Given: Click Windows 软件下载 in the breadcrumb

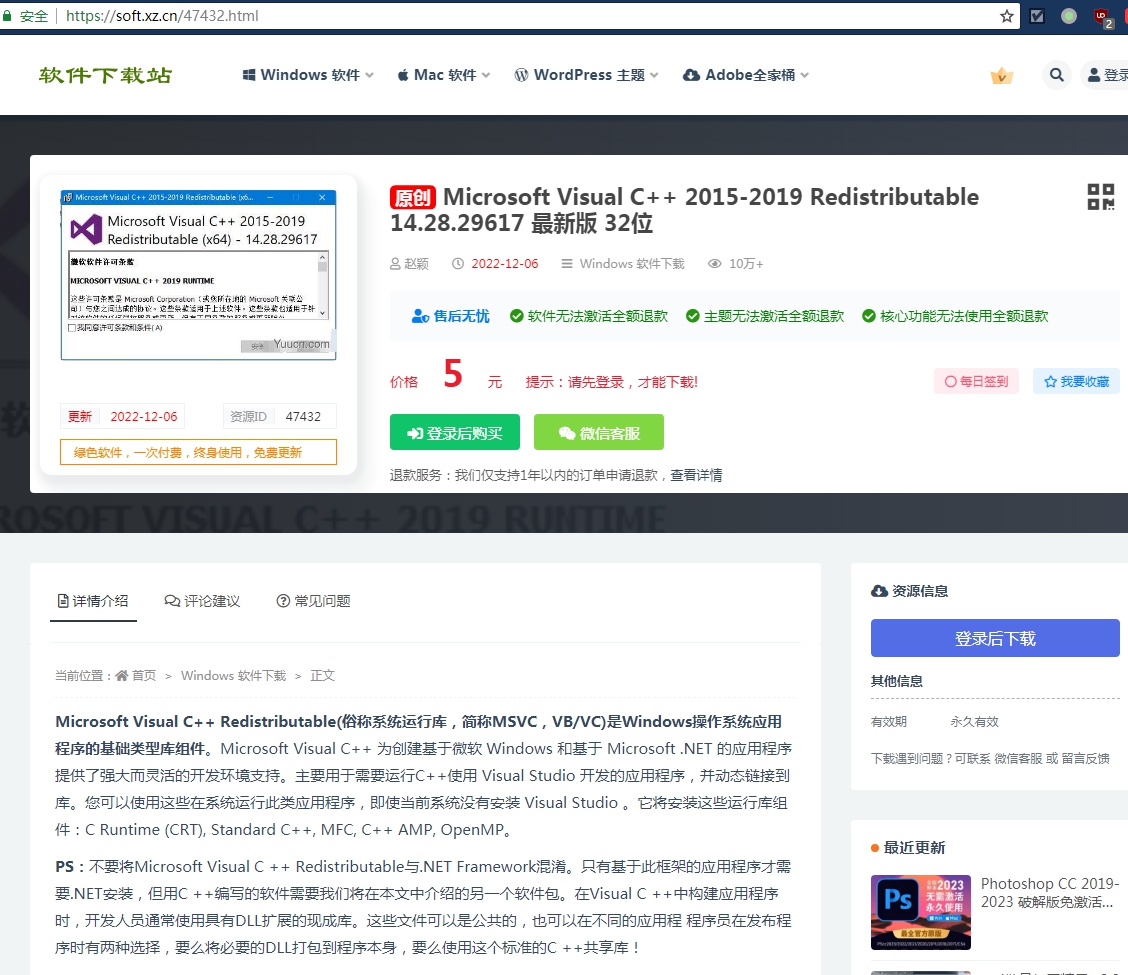Looking at the screenshot, I should [x=234, y=676].
